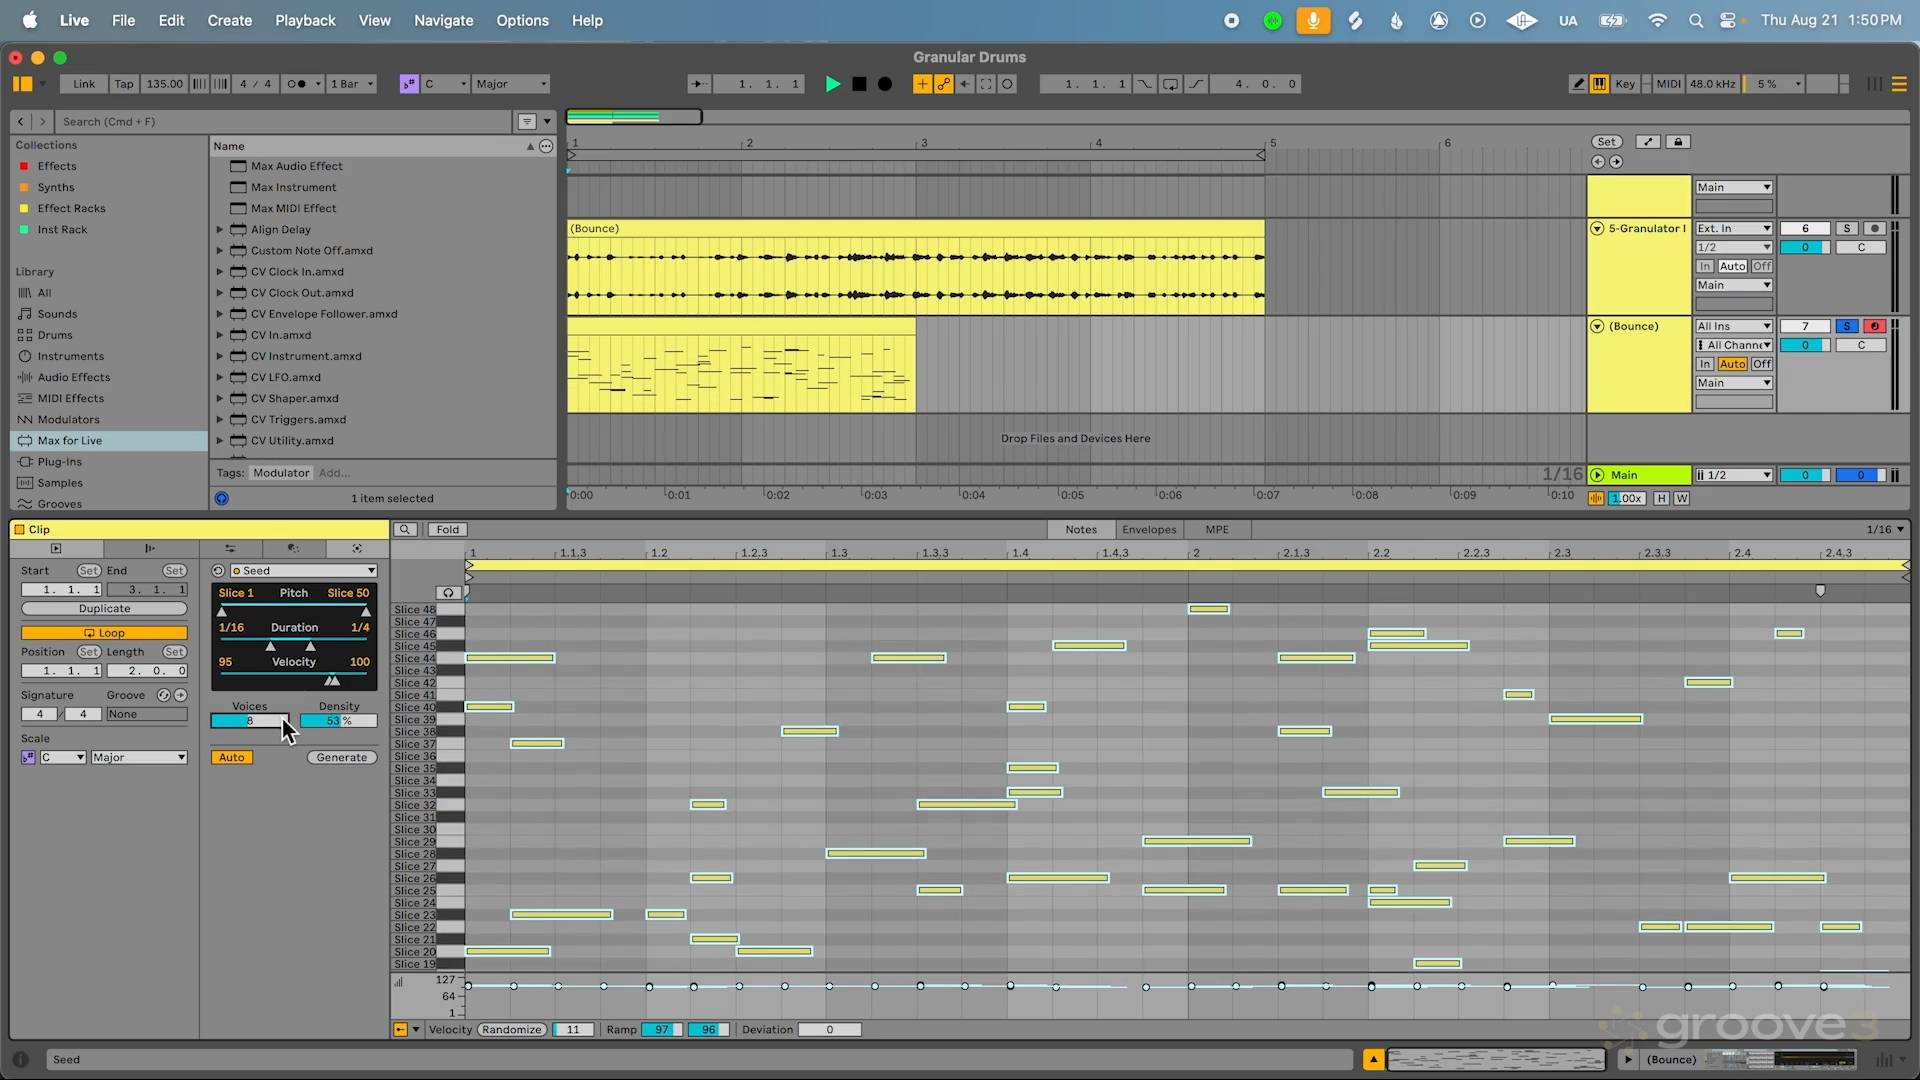Adjust the Density slider

[x=338, y=721]
